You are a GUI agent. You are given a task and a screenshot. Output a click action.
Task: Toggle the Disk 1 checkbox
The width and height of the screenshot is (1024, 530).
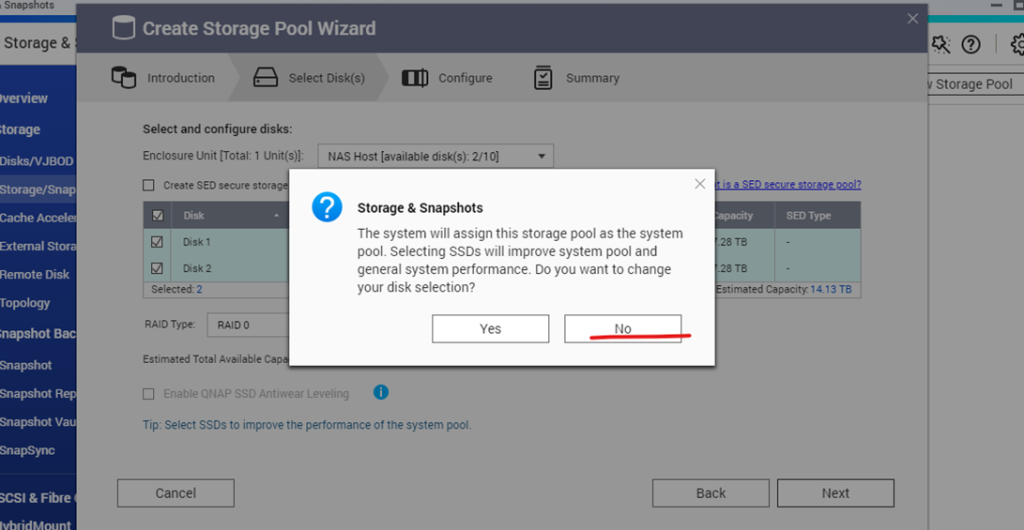coord(157,242)
